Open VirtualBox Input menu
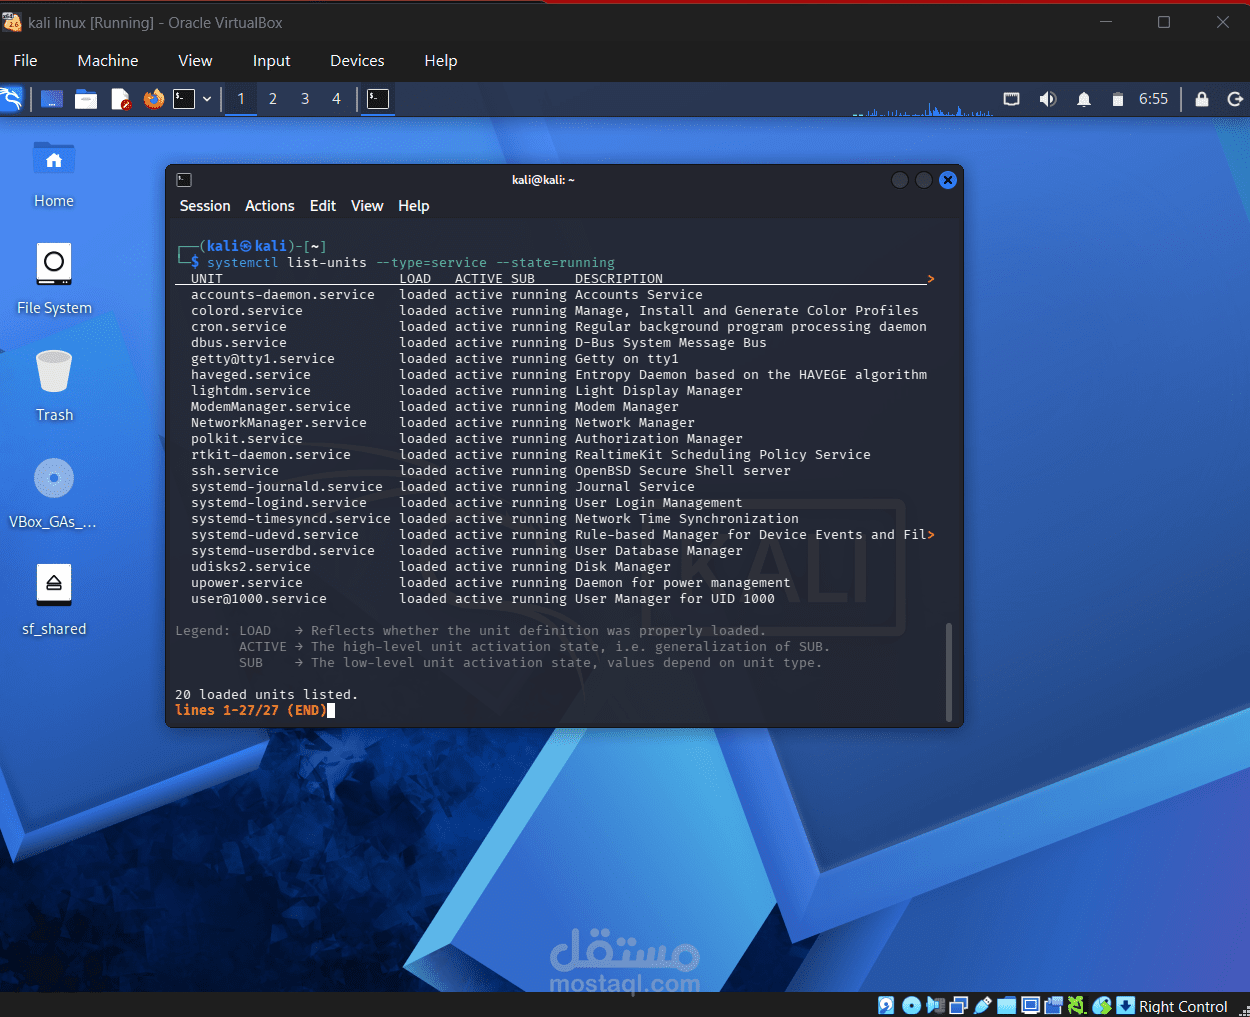 [x=271, y=61]
